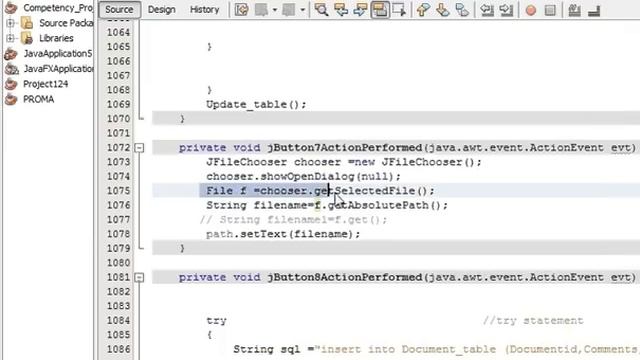Screen dimensions: 640x360
Task: Switch to the Source tab
Action: (x=119, y=9)
